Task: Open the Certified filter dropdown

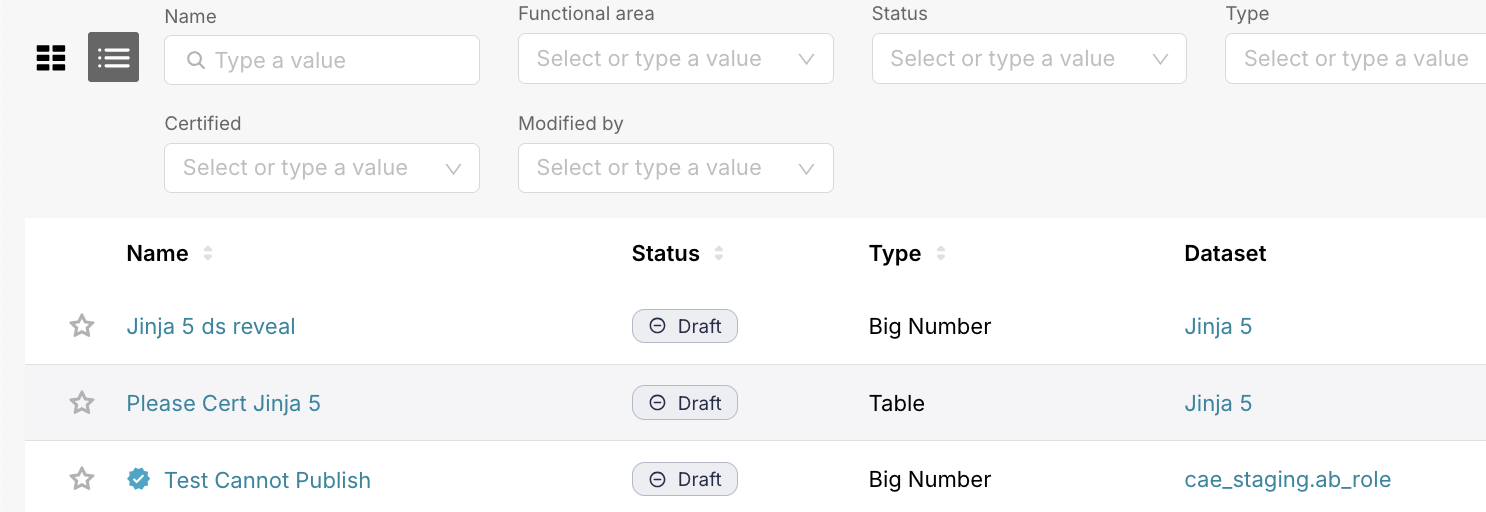Action: tap(322, 168)
